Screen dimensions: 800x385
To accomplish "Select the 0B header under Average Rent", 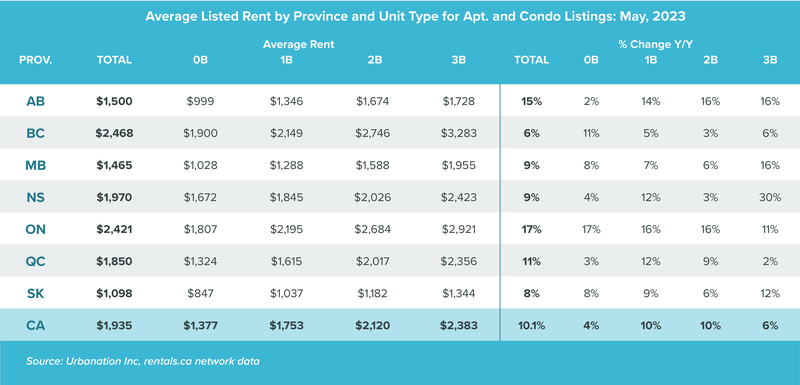I will pos(201,60).
